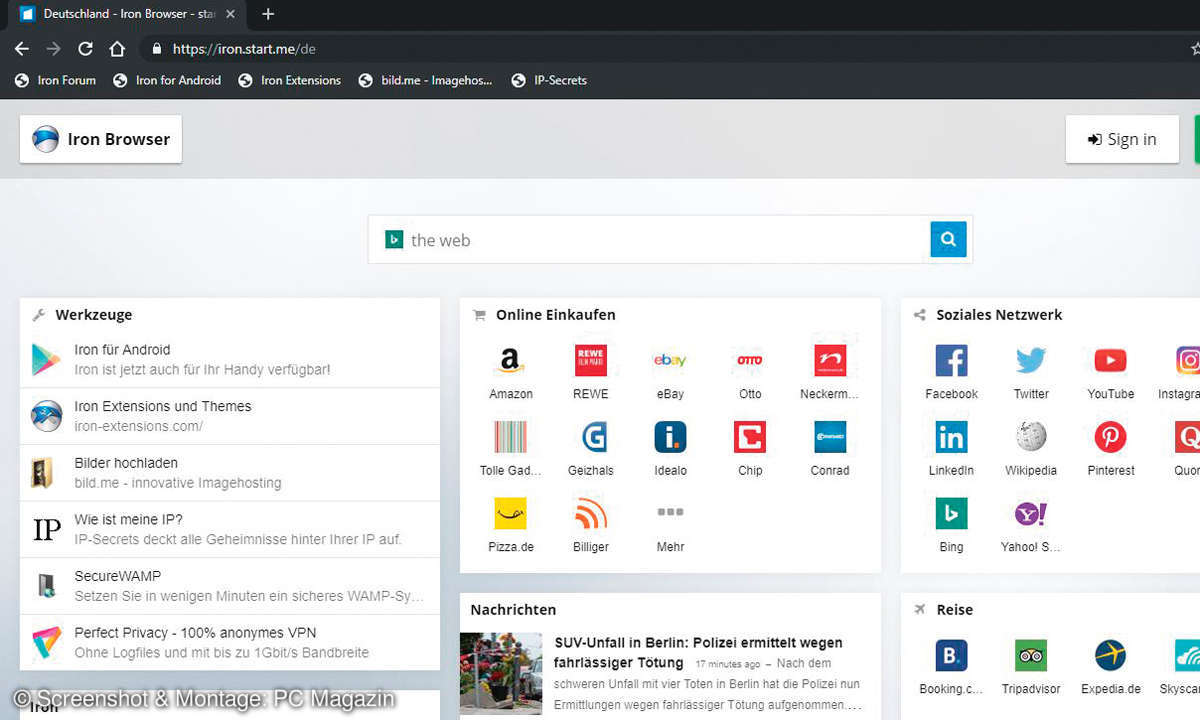1200x720 pixels.
Task: Open Iron for Android bookmark
Action: (167, 80)
